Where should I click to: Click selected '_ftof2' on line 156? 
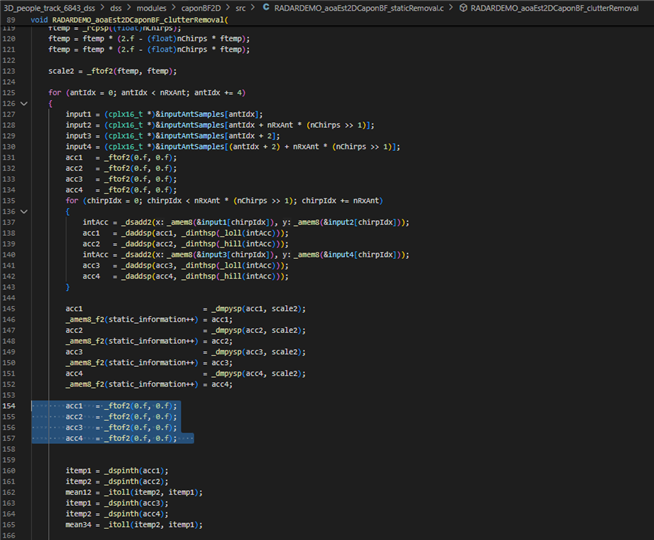point(117,427)
